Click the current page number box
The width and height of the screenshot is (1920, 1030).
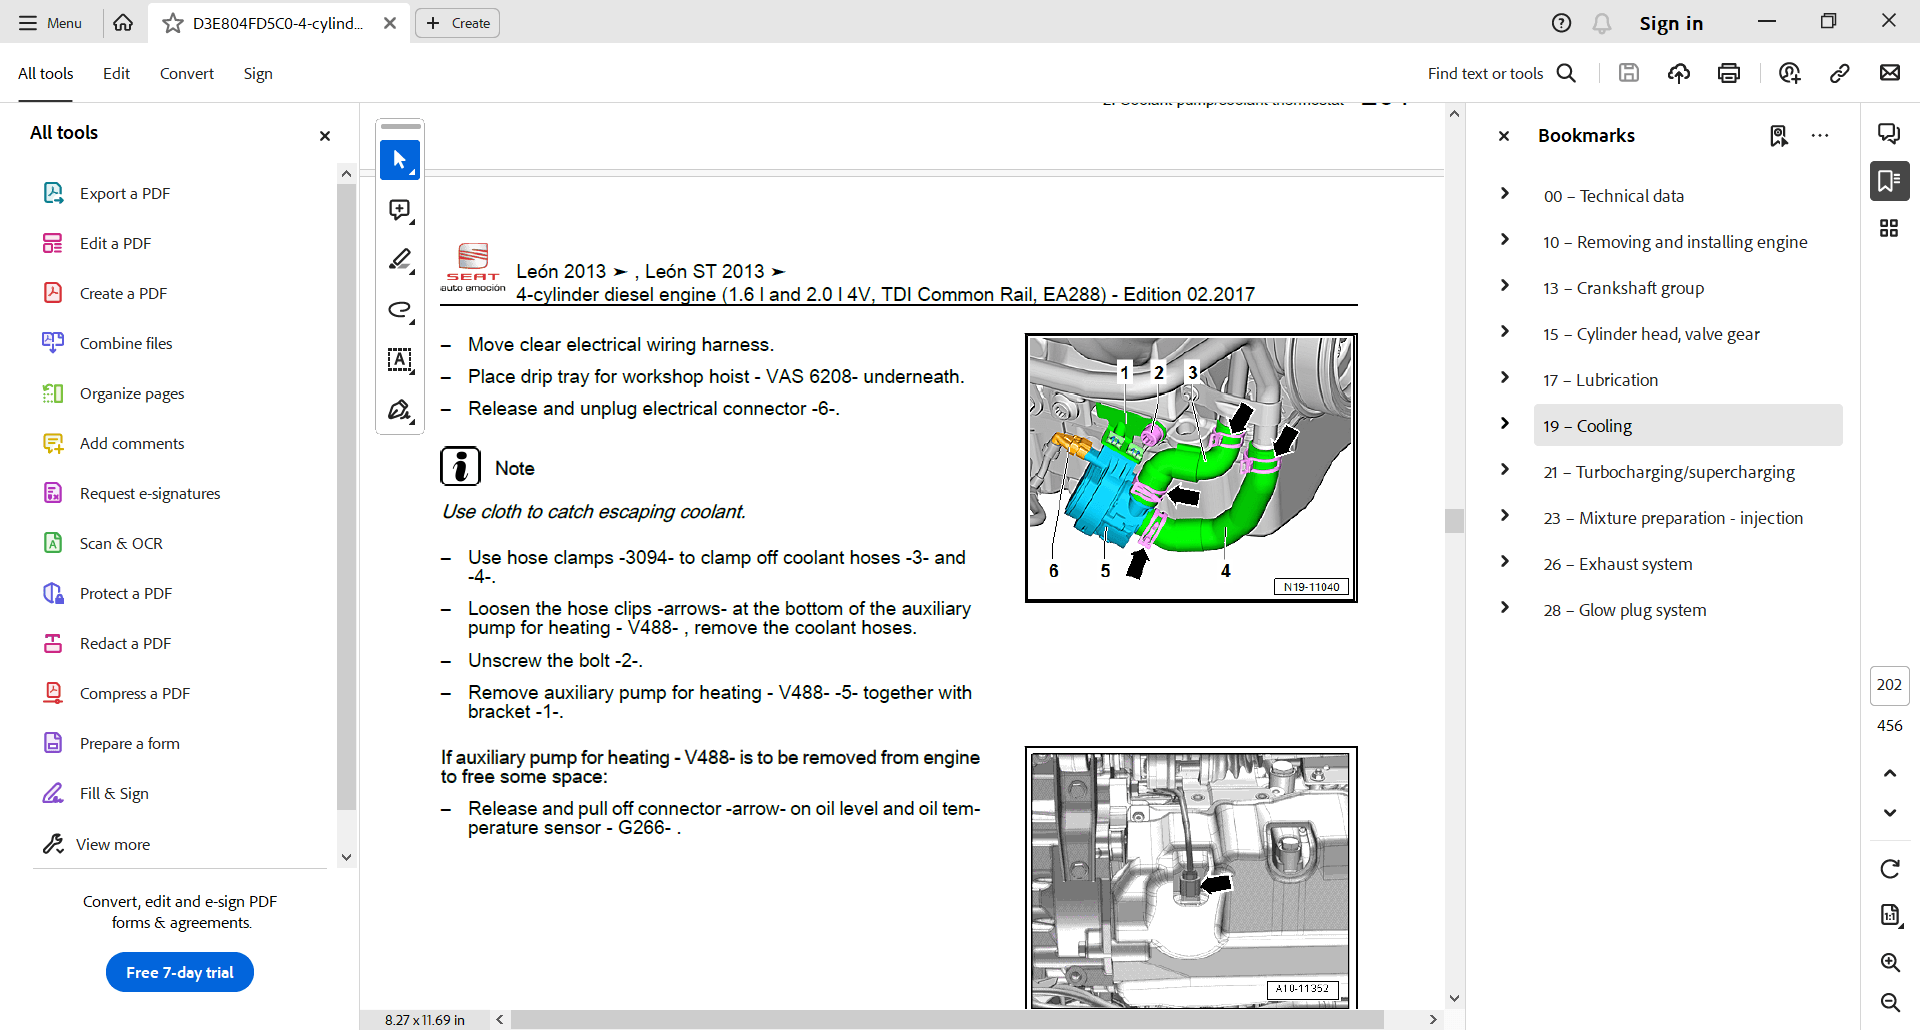pos(1889,685)
